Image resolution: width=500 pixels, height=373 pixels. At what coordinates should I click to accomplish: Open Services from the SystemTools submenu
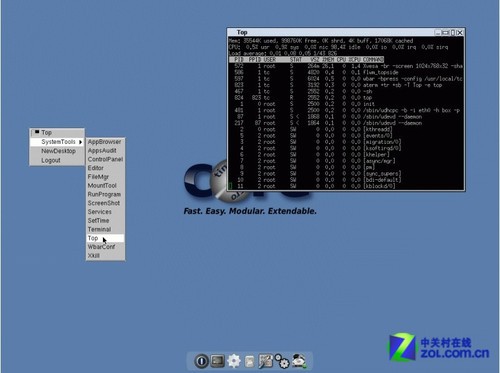click(x=105, y=212)
